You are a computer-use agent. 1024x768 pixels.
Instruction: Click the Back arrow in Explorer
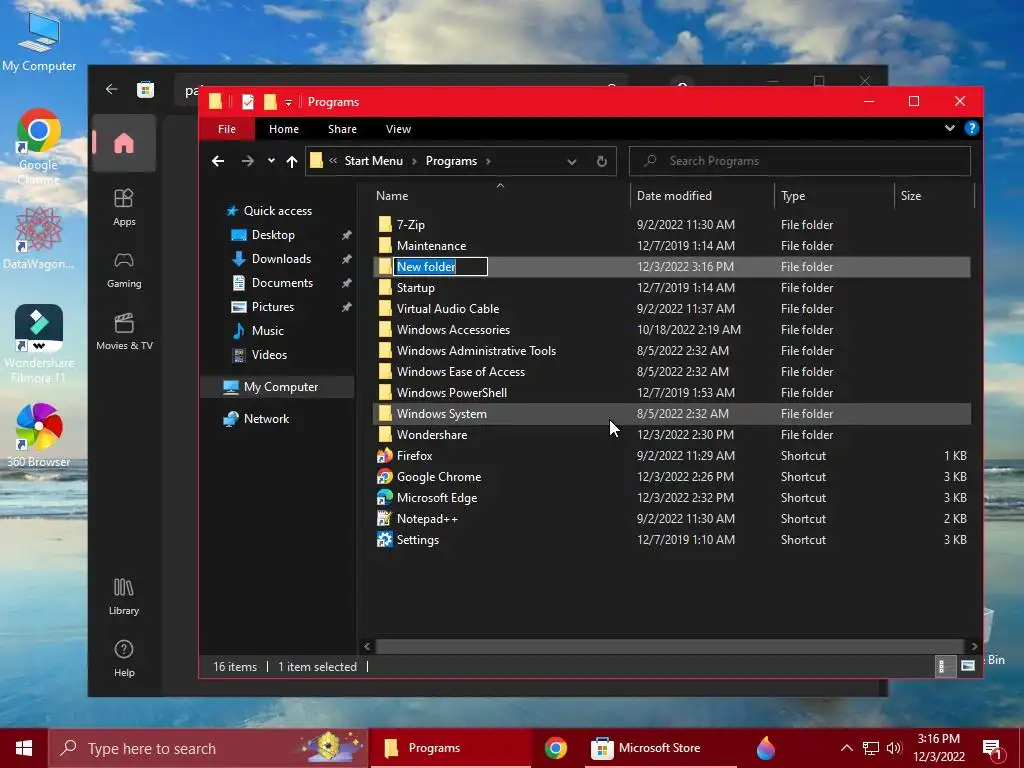[218, 161]
